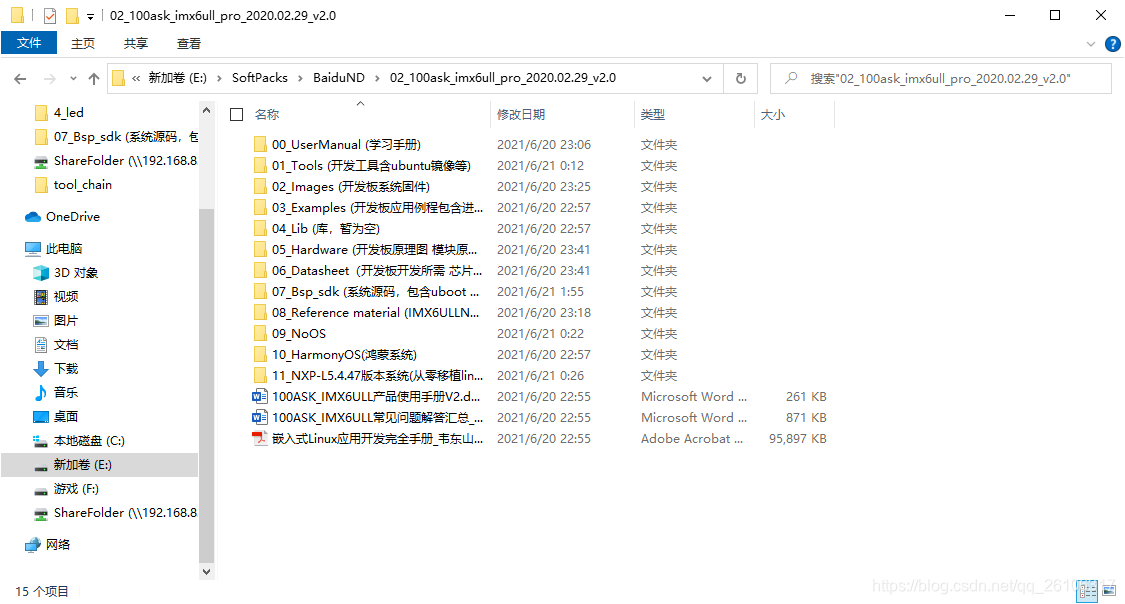The image size is (1125, 604).
Task: Go up one folder level
Action: point(94,79)
